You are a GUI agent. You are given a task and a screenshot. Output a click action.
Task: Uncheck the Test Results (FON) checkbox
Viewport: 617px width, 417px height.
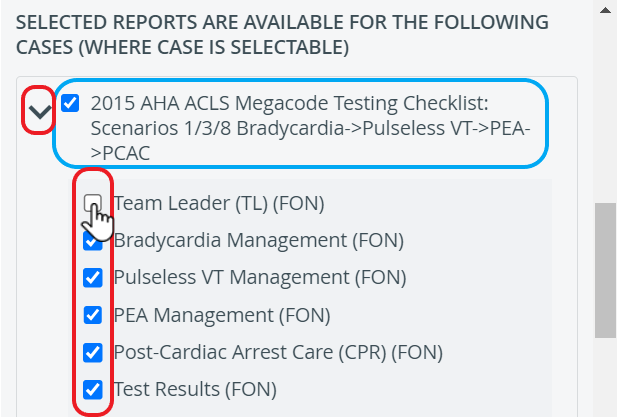tap(93, 389)
